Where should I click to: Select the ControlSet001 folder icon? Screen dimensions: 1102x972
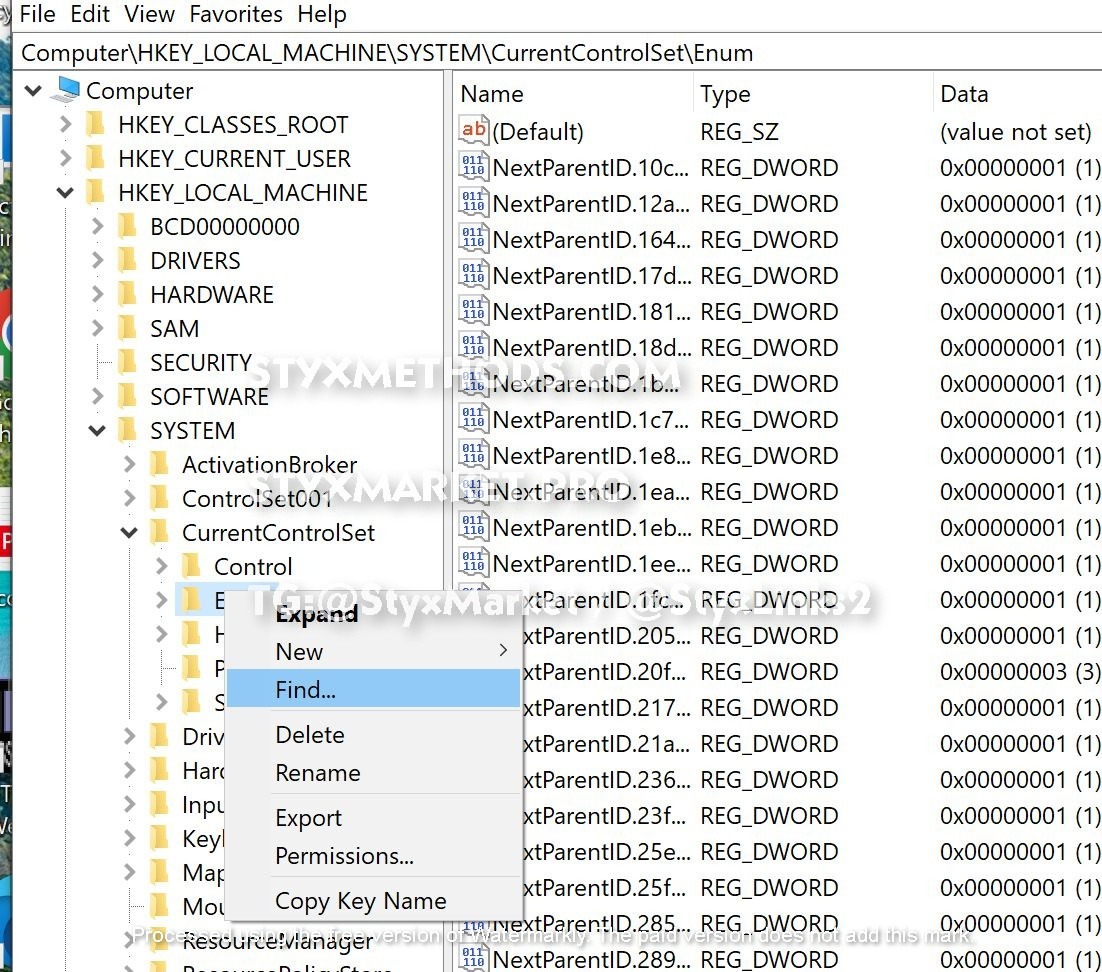point(160,498)
